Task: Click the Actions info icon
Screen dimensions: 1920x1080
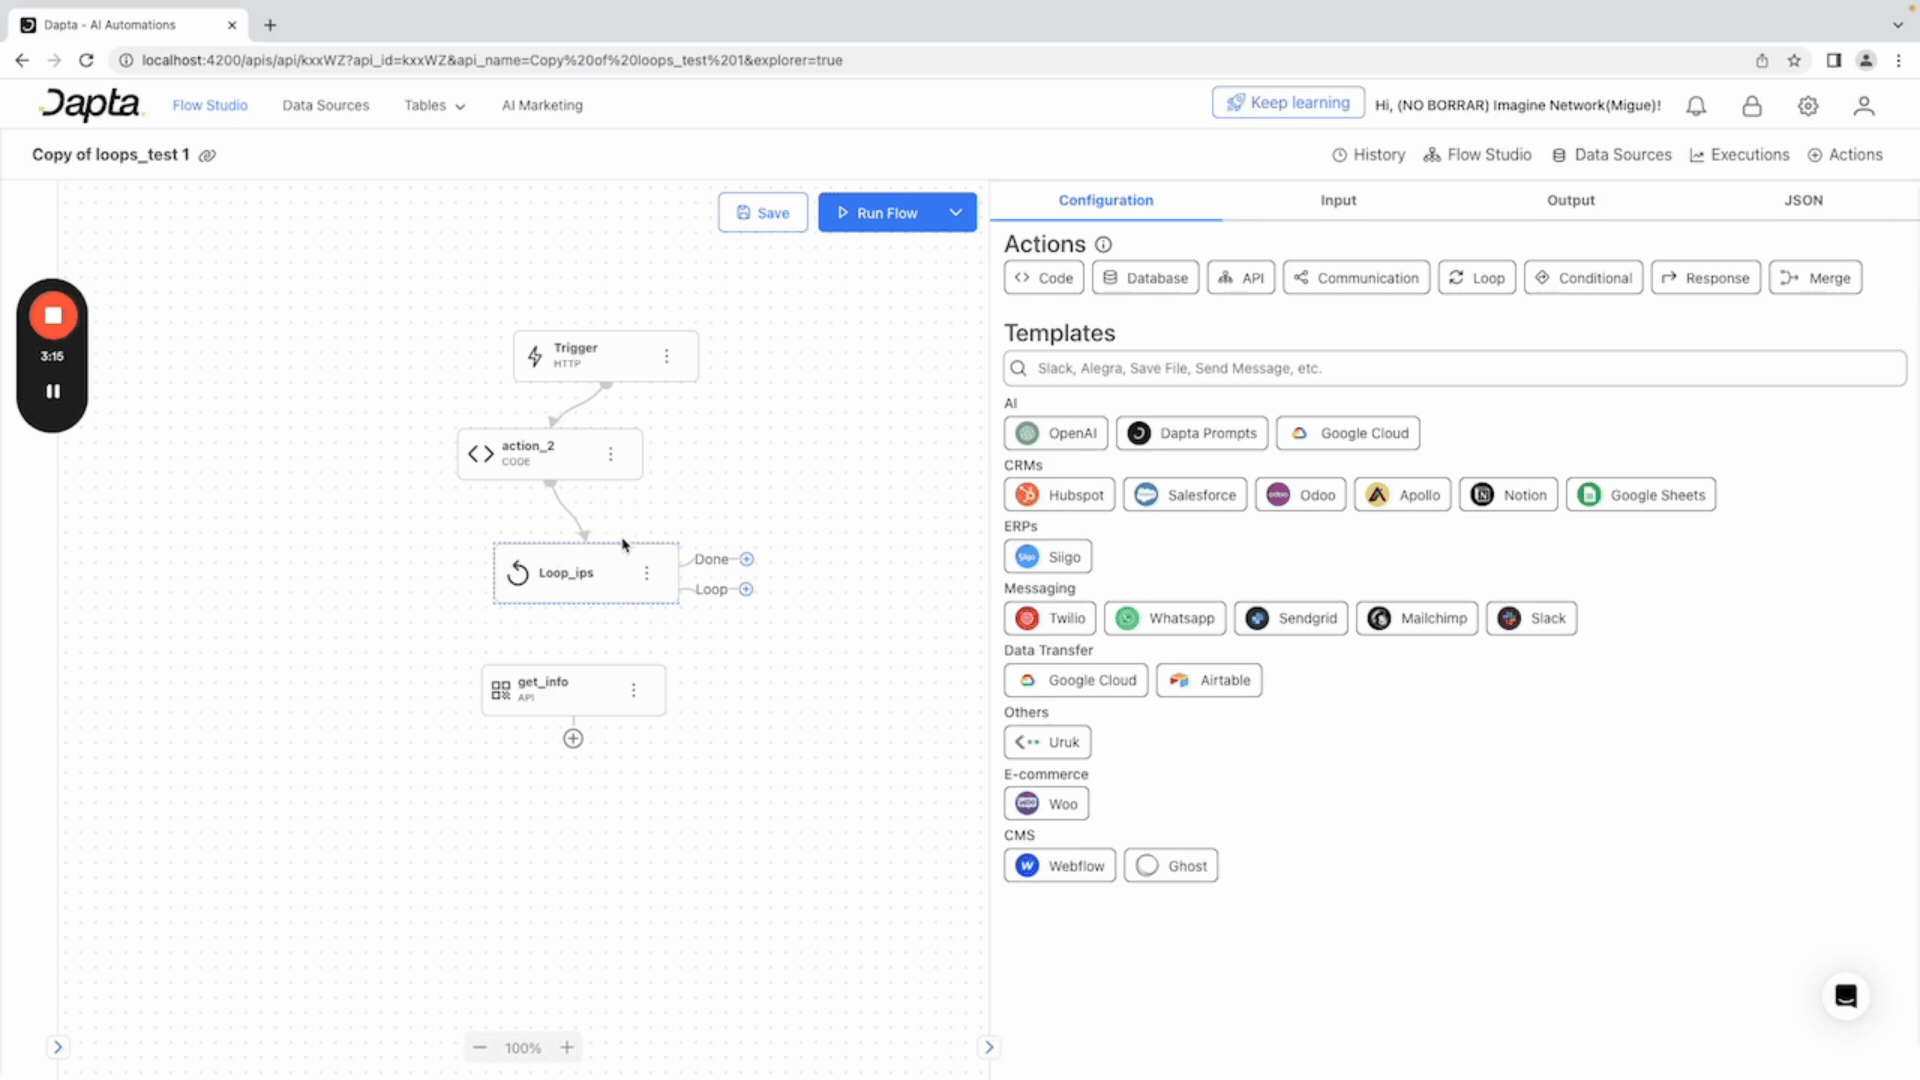Action: (x=1103, y=244)
